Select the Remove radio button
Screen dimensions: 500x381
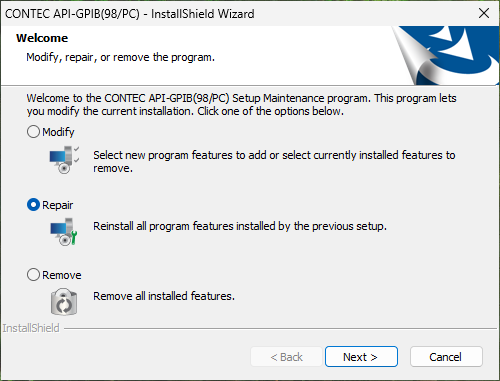point(33,275)
